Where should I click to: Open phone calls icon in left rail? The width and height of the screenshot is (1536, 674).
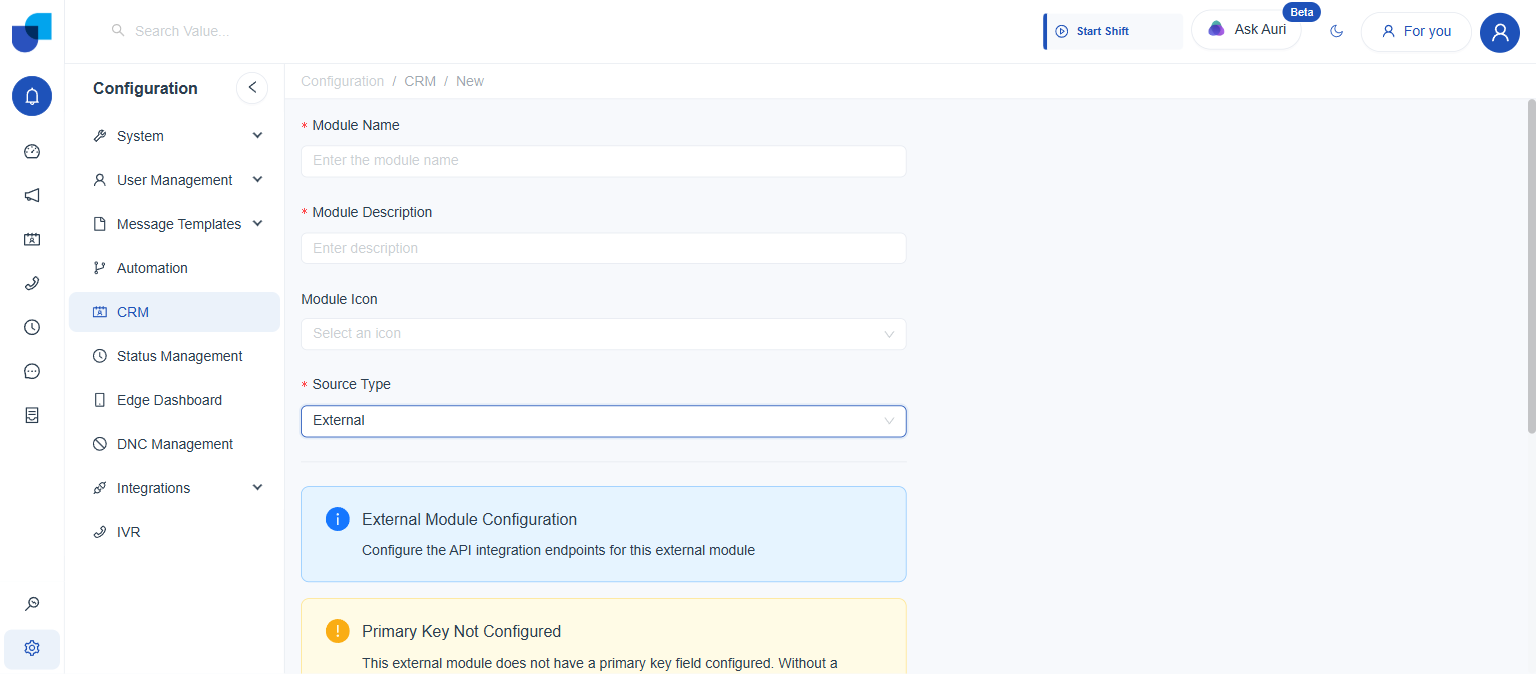tap(32, 284)
